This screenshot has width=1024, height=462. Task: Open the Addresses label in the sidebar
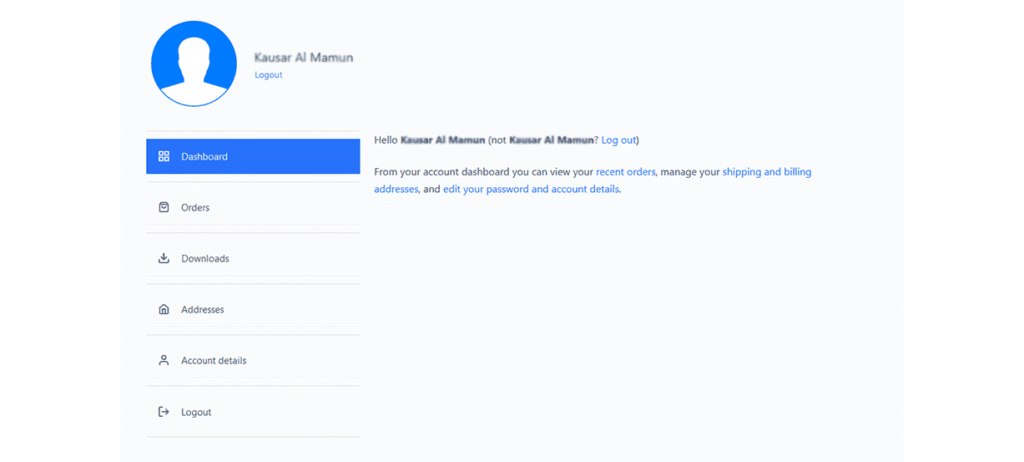pos(202,310)
